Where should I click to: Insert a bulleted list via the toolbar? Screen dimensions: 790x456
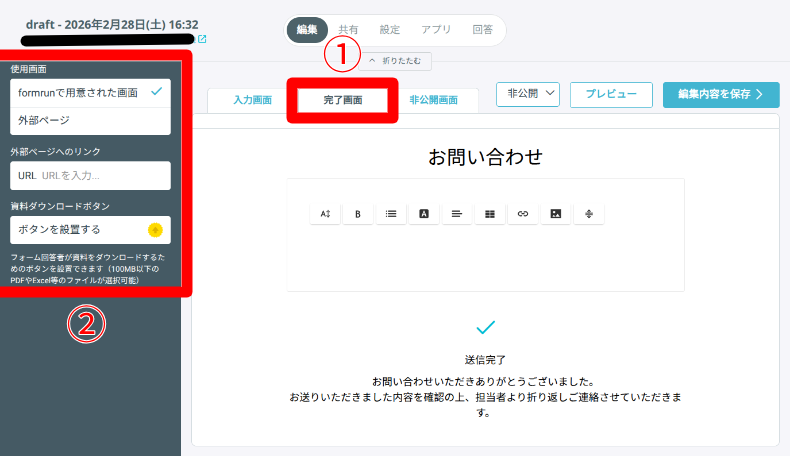click(x=391, y=214)
